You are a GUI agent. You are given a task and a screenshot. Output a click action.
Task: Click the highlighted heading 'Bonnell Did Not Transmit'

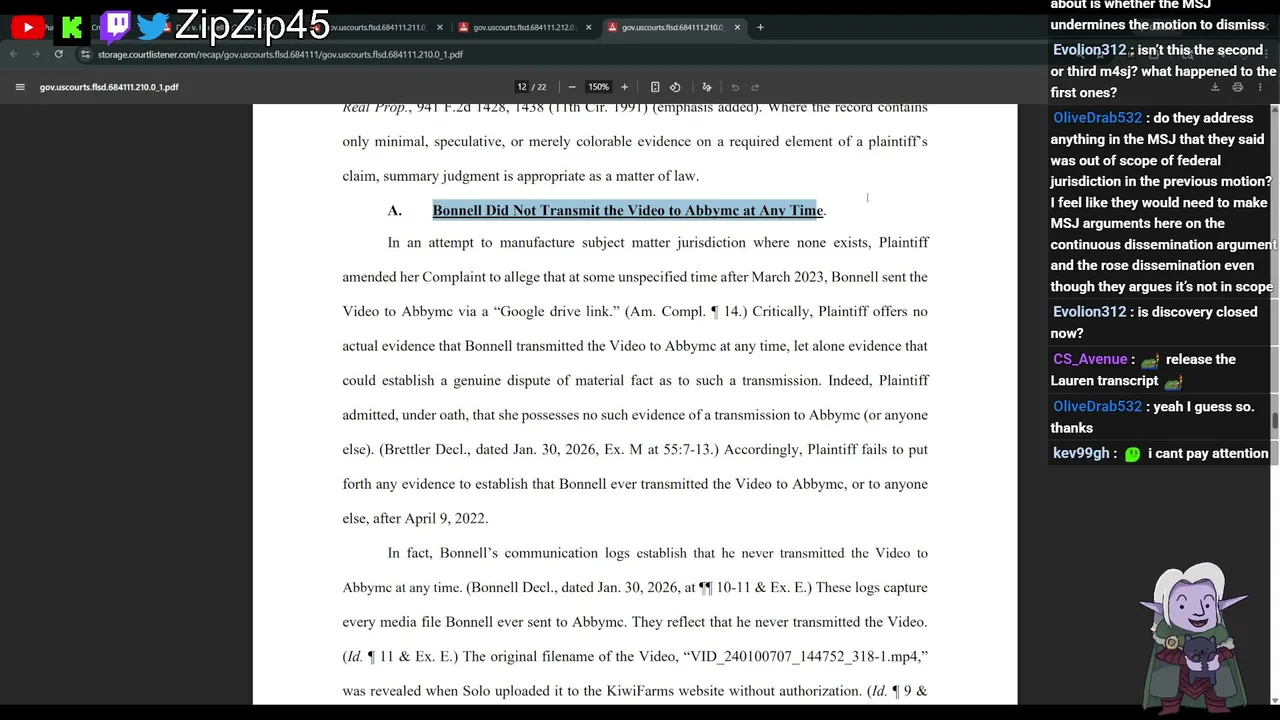[628, 210]
